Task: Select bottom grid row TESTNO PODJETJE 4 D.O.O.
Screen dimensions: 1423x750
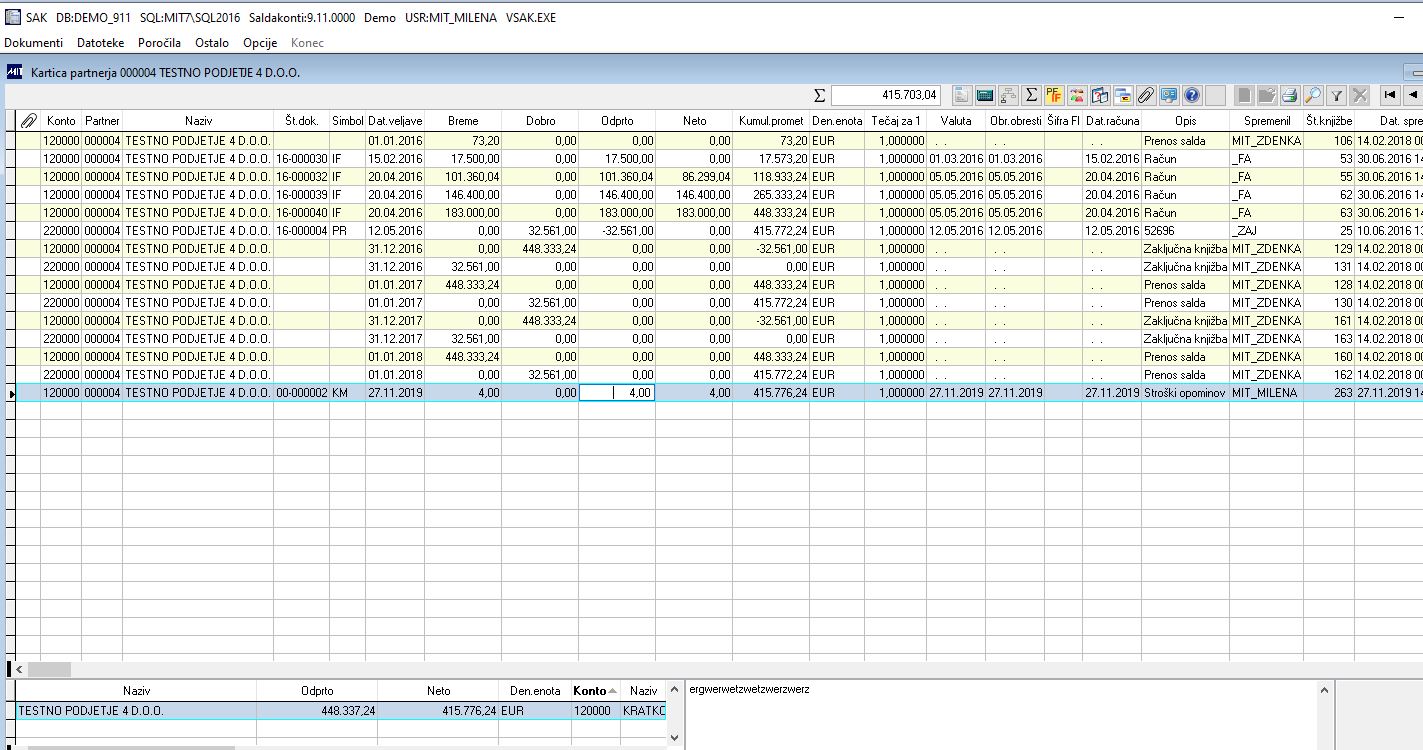Action: pyautogui.click(x=340, y=711)
